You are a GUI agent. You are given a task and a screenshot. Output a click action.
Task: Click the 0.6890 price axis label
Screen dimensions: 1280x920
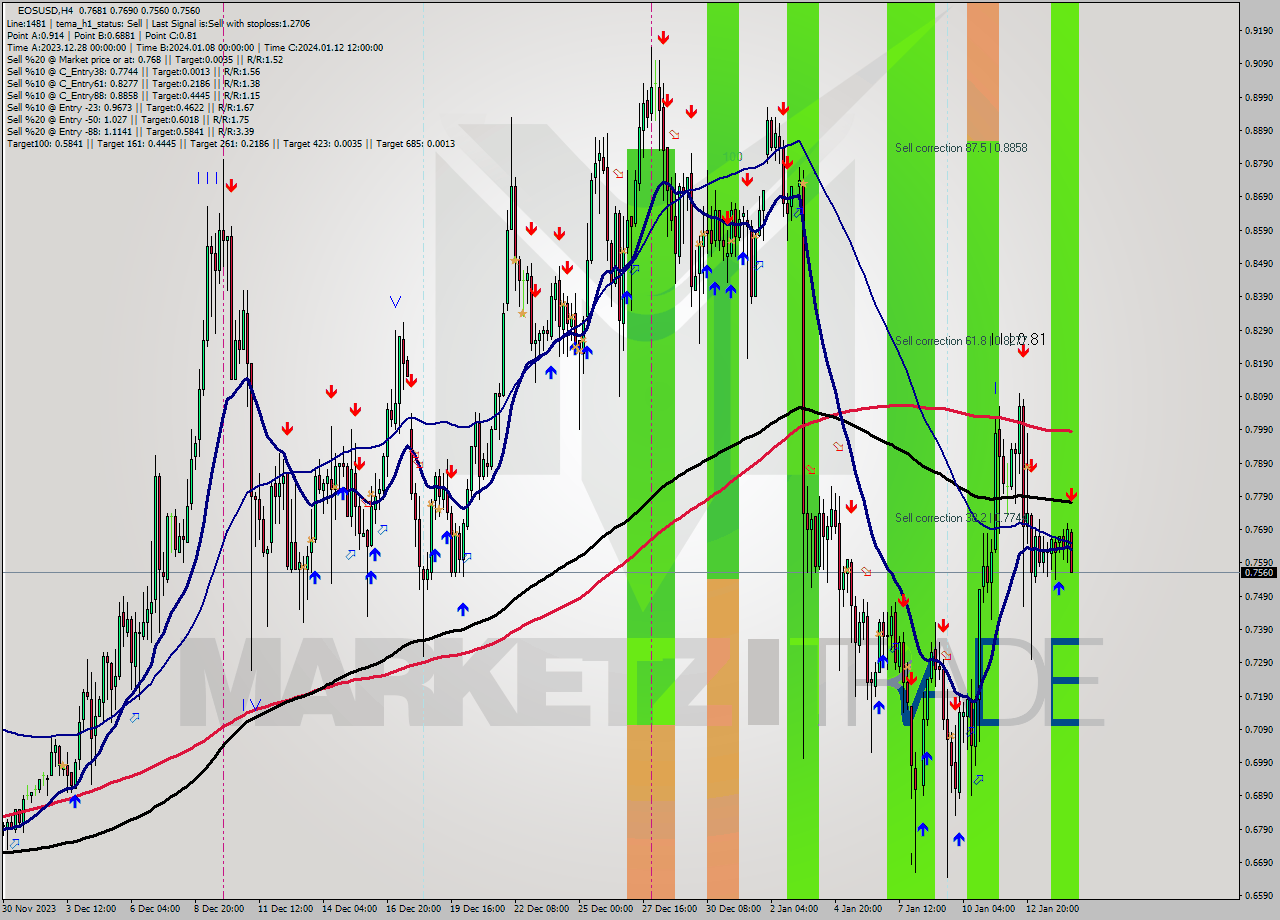[x=1258, y=796]
